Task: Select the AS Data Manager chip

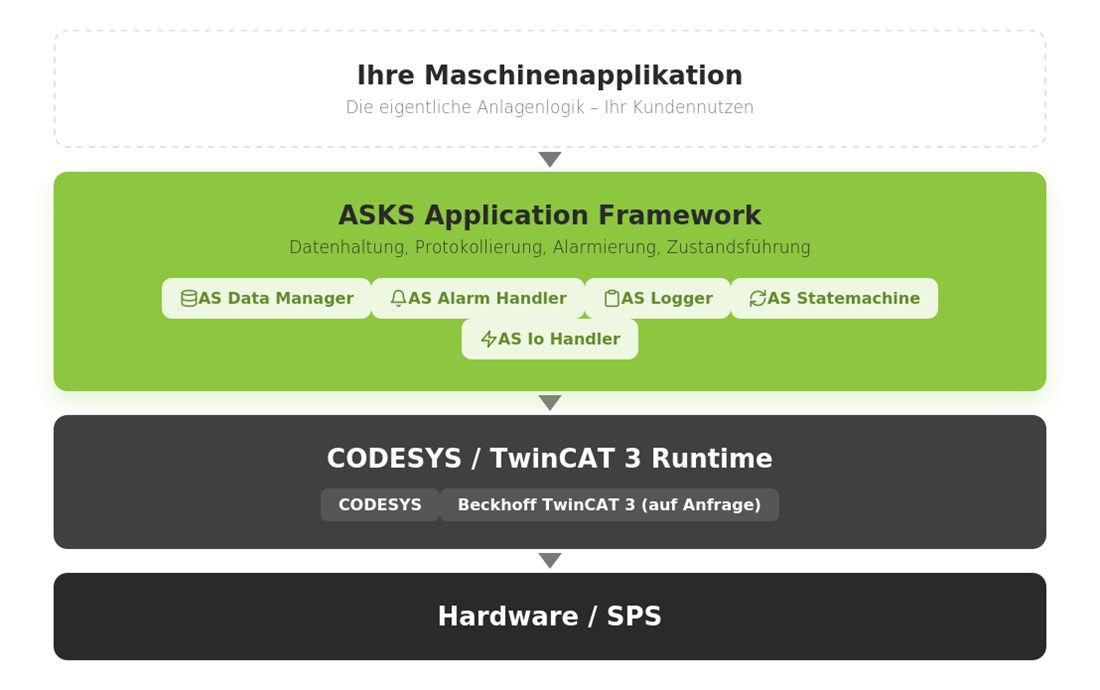Action: (x=267, y=299)
